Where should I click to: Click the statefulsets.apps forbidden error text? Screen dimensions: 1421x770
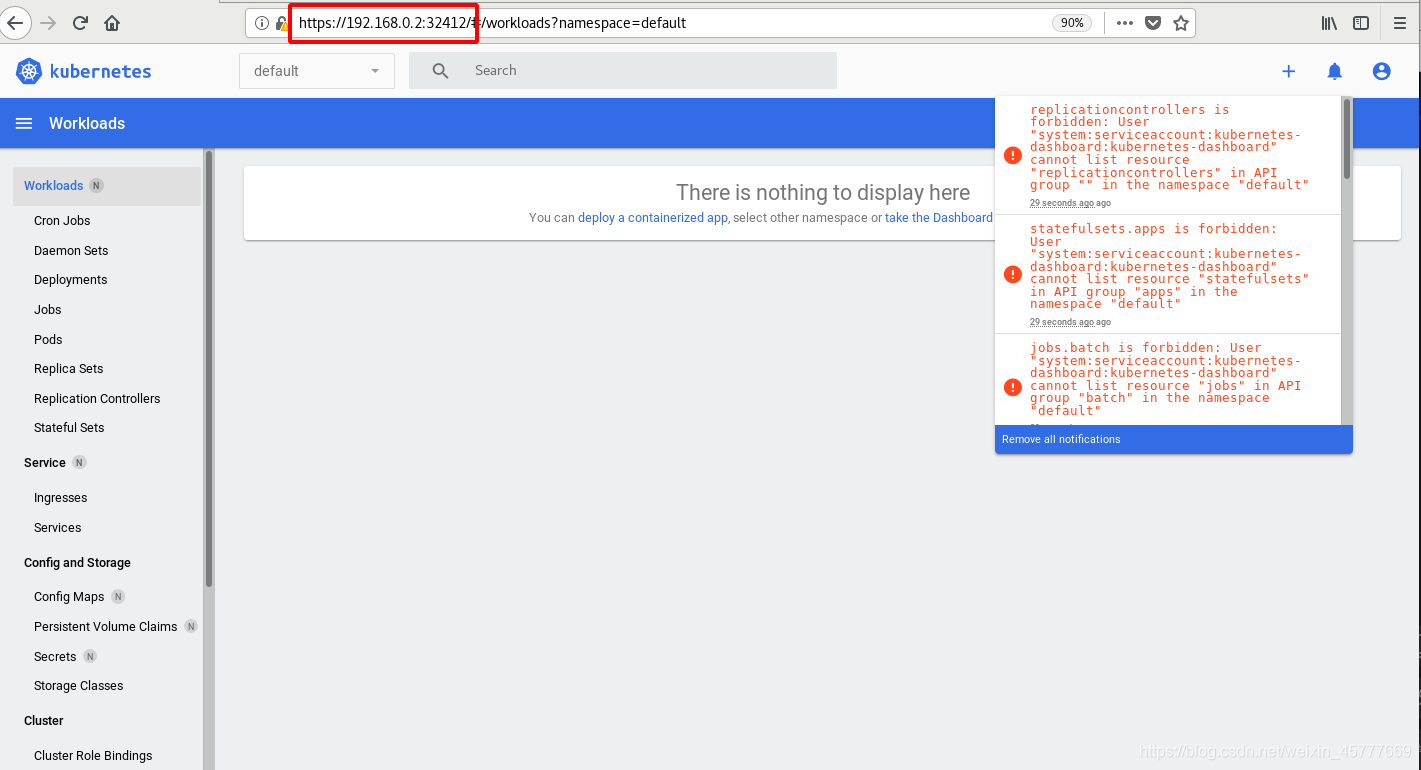click(x=1169, y=266)
